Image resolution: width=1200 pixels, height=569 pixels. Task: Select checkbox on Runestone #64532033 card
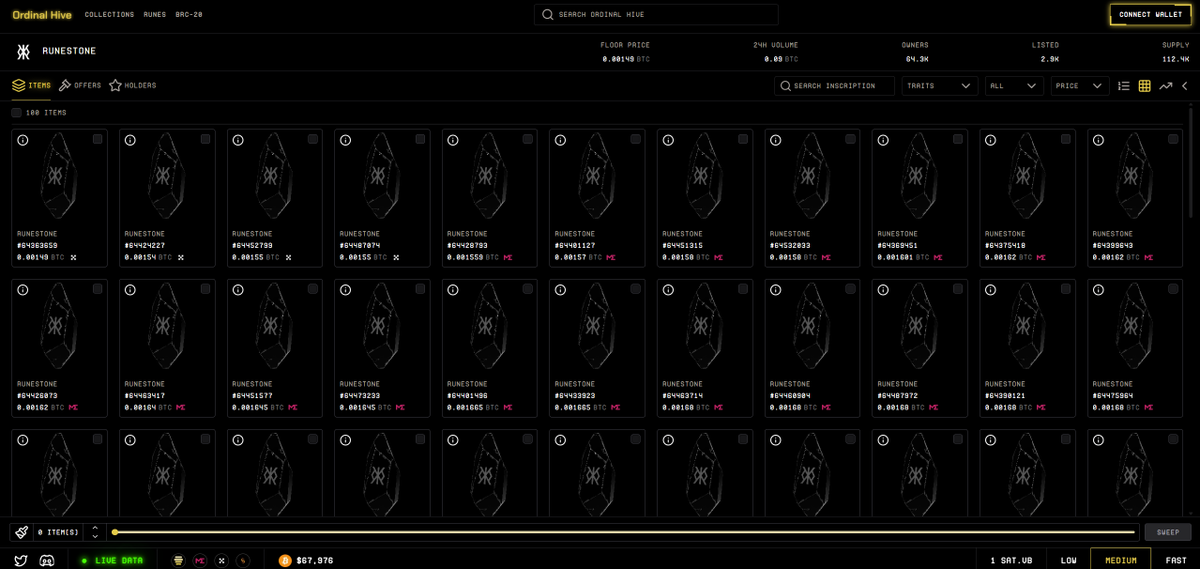tap(850, 140)
